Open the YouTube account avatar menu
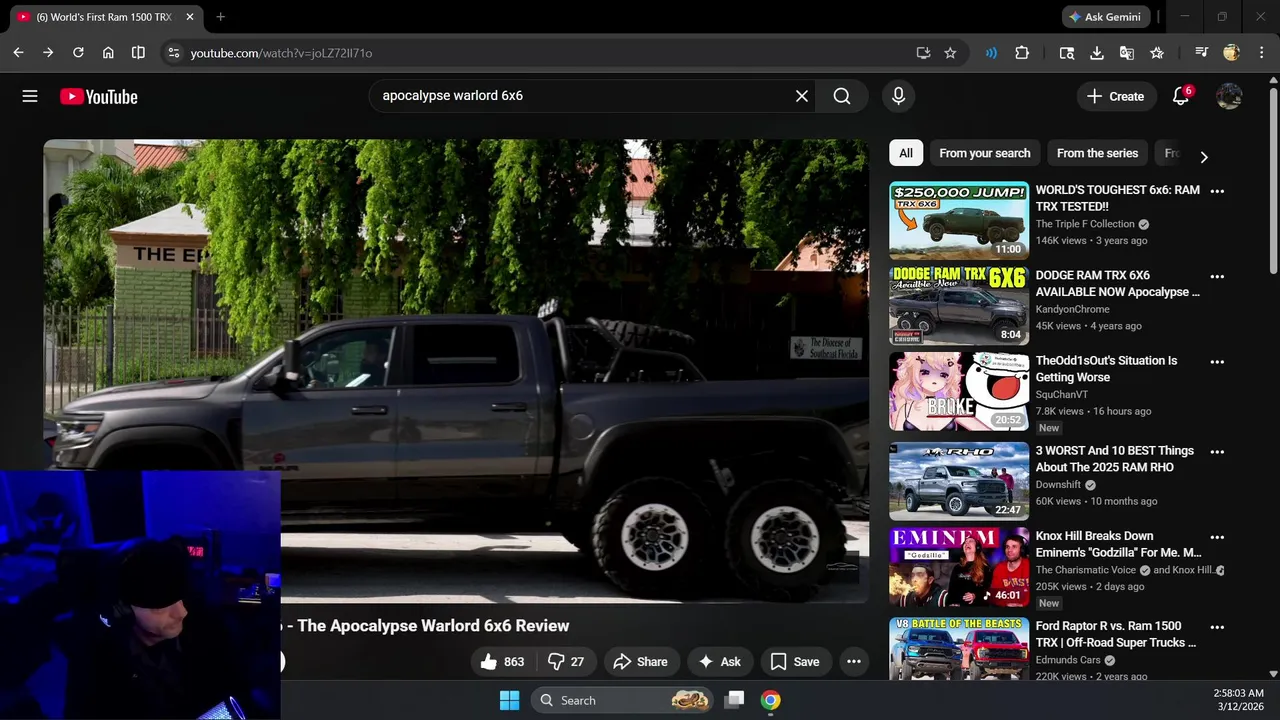This screenshot has width=1280, height=720. [1229, 96]
